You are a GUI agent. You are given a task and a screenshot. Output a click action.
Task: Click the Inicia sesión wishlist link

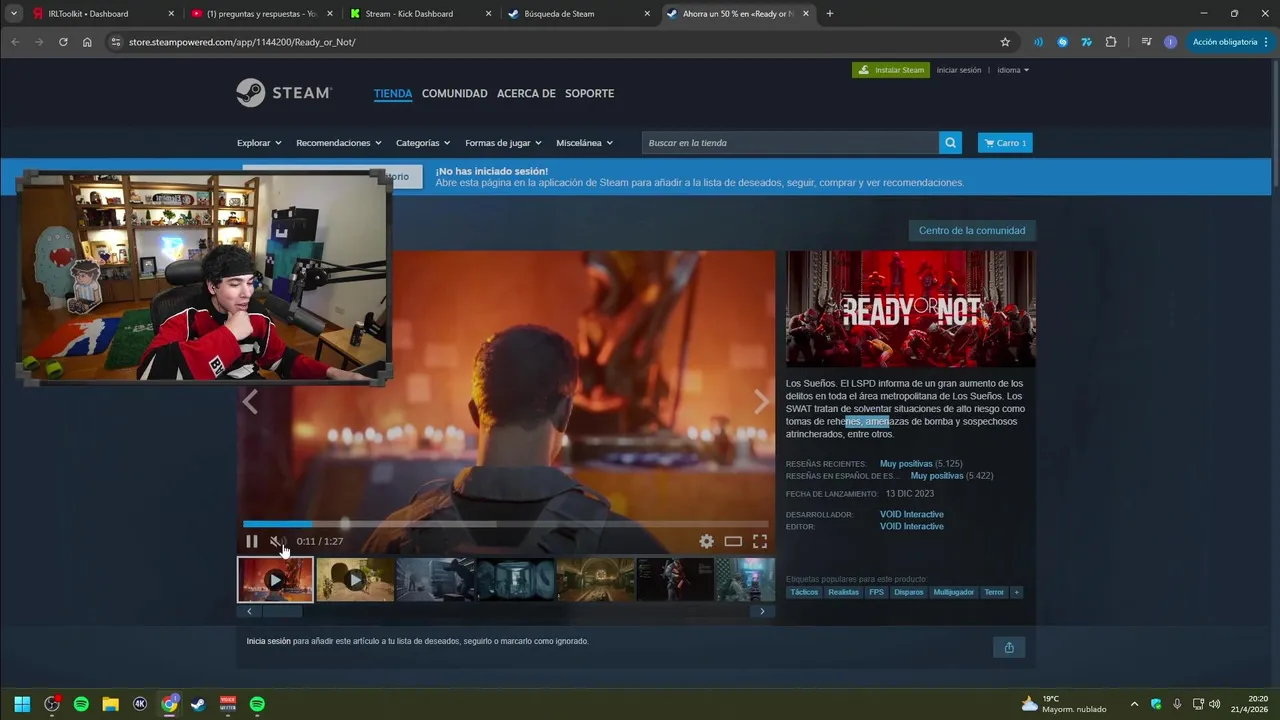point(268,641)
